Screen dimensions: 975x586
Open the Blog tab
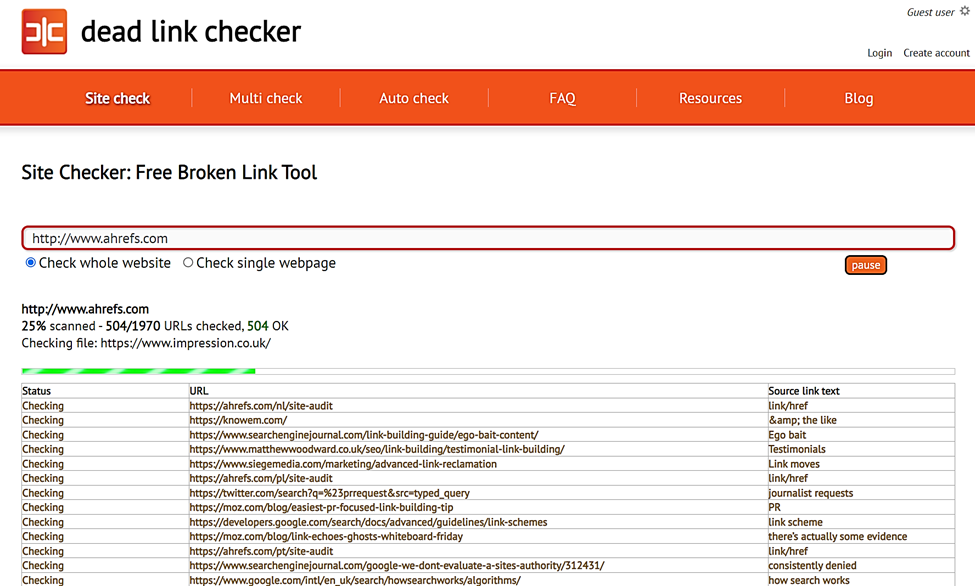859,98
